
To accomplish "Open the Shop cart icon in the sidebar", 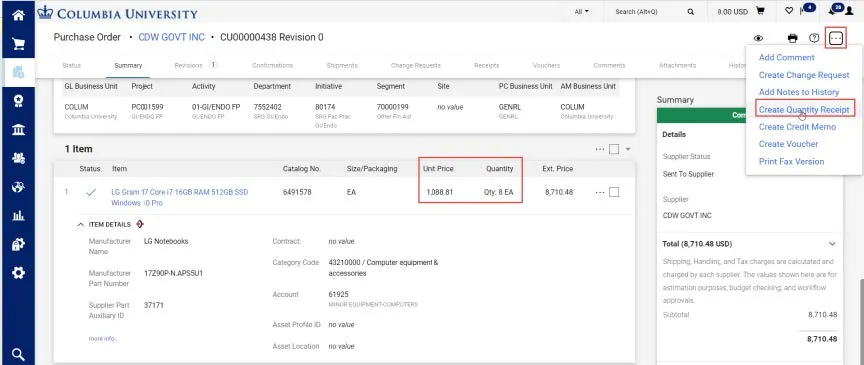I will point(18,44).
